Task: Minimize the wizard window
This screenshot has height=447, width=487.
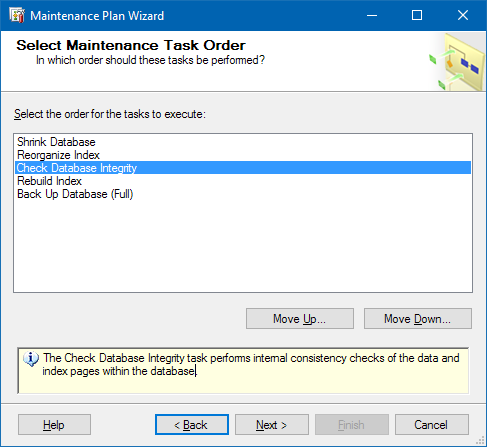Action: [x=372, y=15]
